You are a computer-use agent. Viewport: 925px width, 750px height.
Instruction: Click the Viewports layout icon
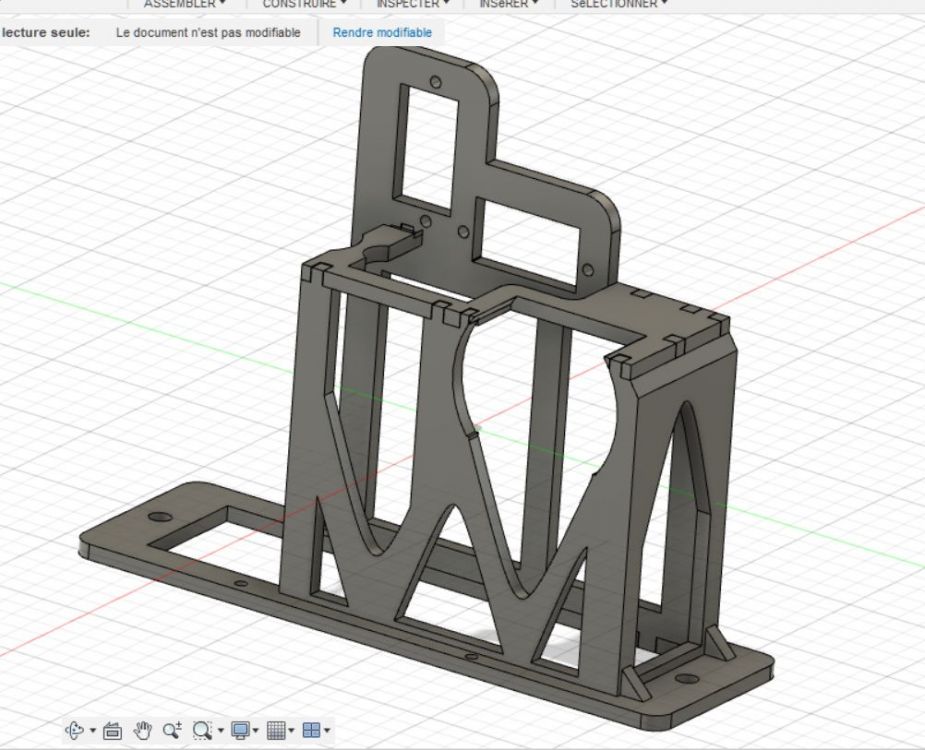click(311, 731)
